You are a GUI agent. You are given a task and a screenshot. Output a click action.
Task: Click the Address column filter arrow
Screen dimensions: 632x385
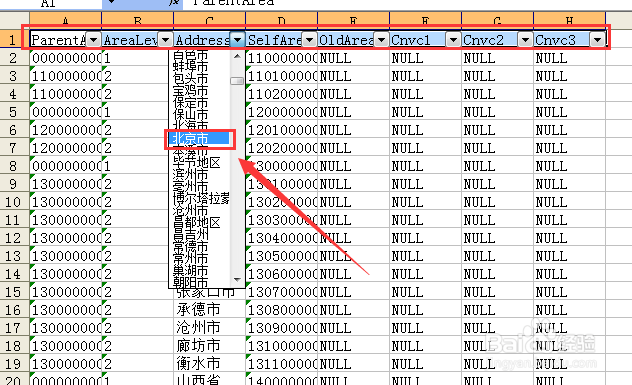(237, 40)
